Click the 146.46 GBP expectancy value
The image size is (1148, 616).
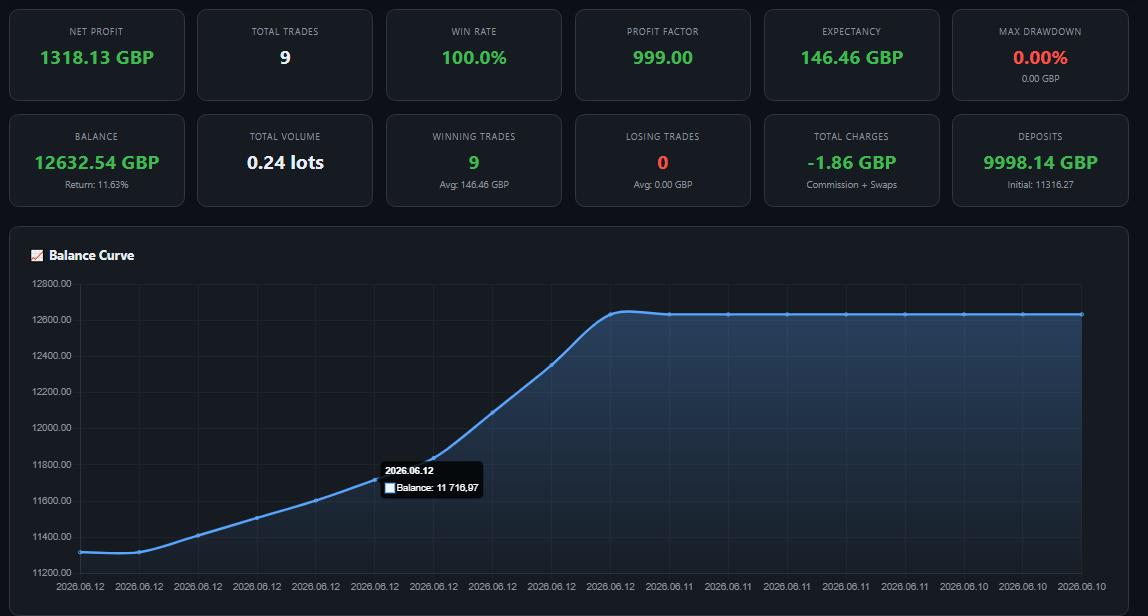[x=851, y=57]
